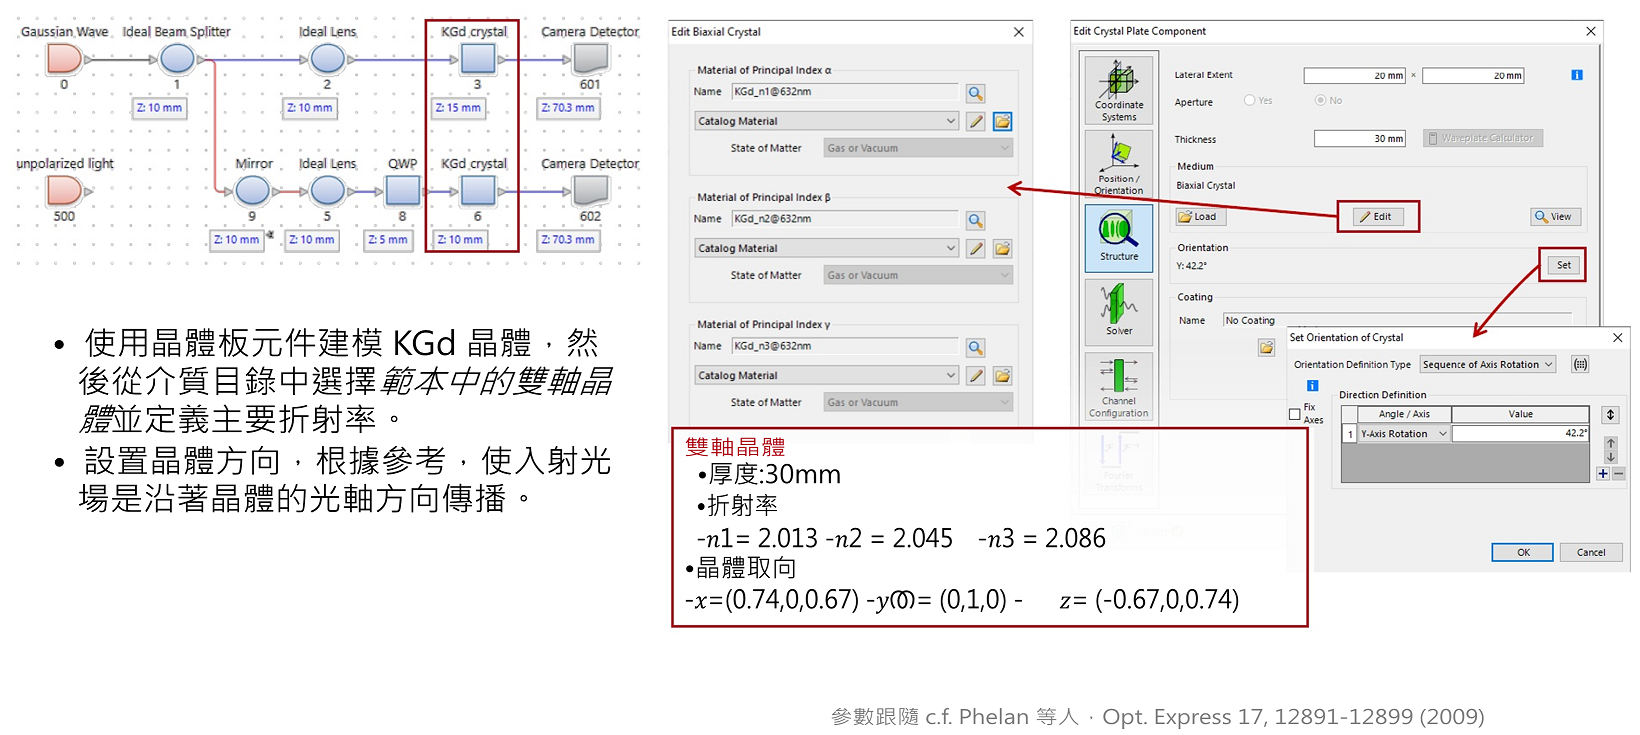Select the Aperture Yes radio button
1640x735 pixels.
click(1249, 100)
